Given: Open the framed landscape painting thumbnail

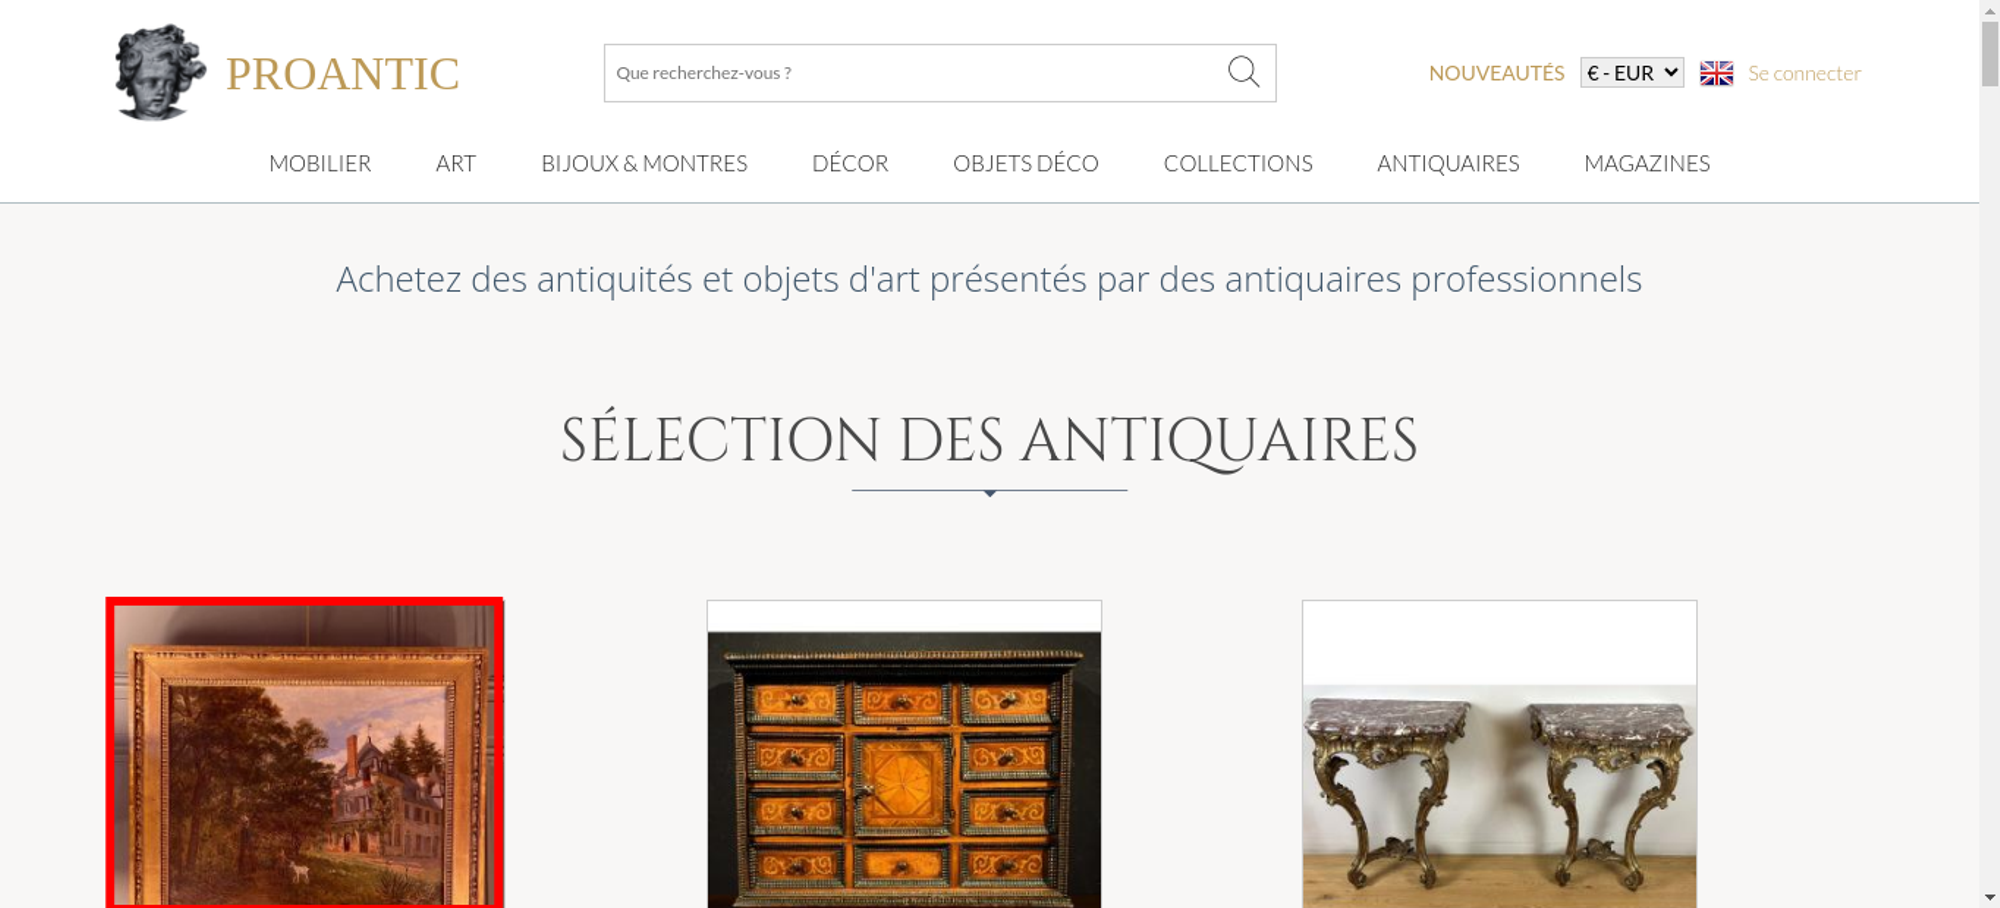Looking at the screenshot, I should pyautogui.click(x=305, y=754).
